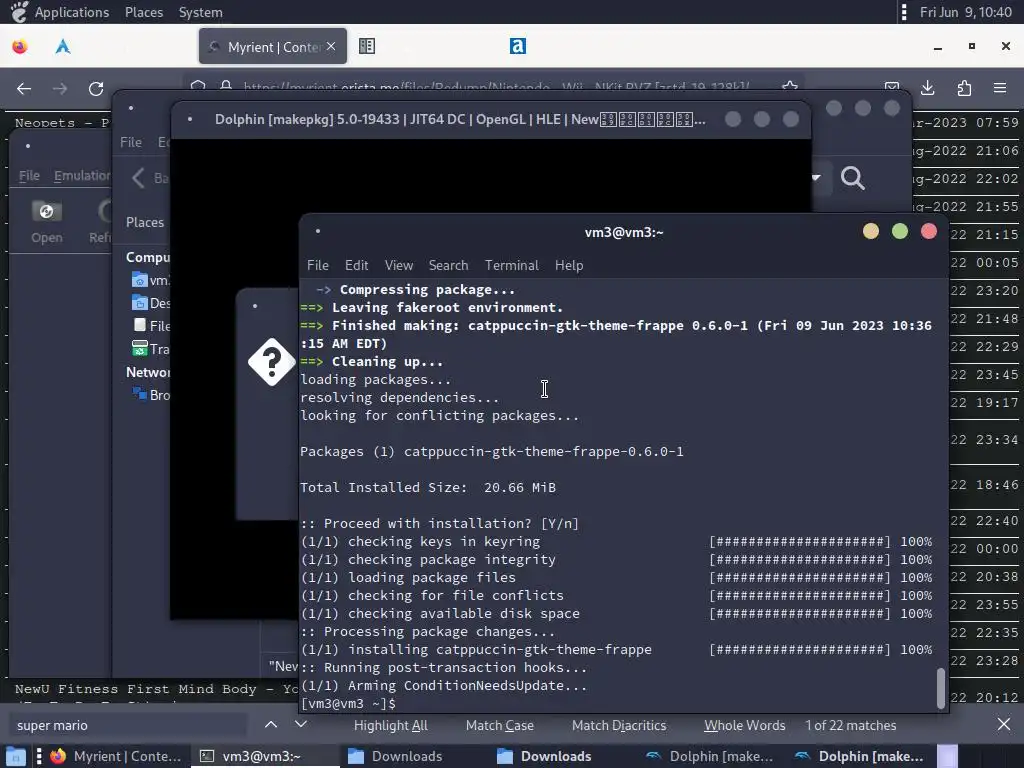Click the bookmark star in Firefox address bar
This screenshot has width=1024, height=768.
click(790, 86)
